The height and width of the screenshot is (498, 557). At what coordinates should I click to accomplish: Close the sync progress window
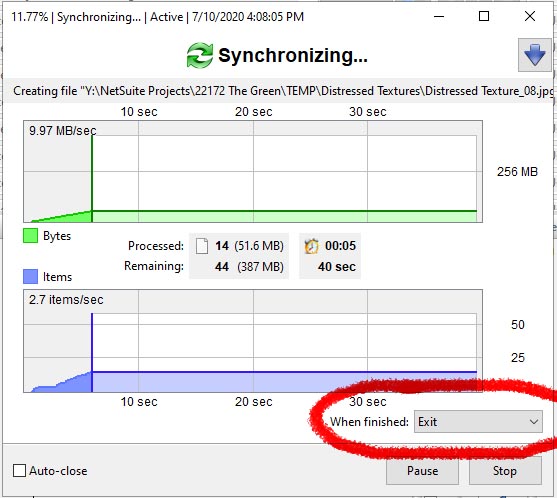click(x=530, y=16)
